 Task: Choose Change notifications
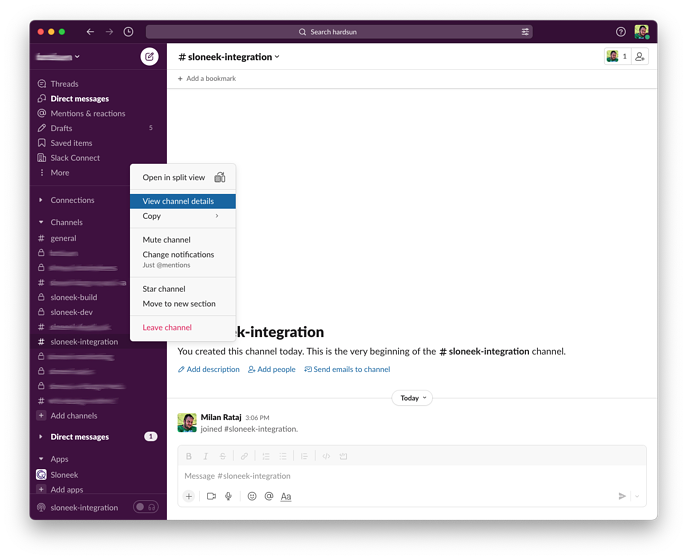click(x=183, y=259)
